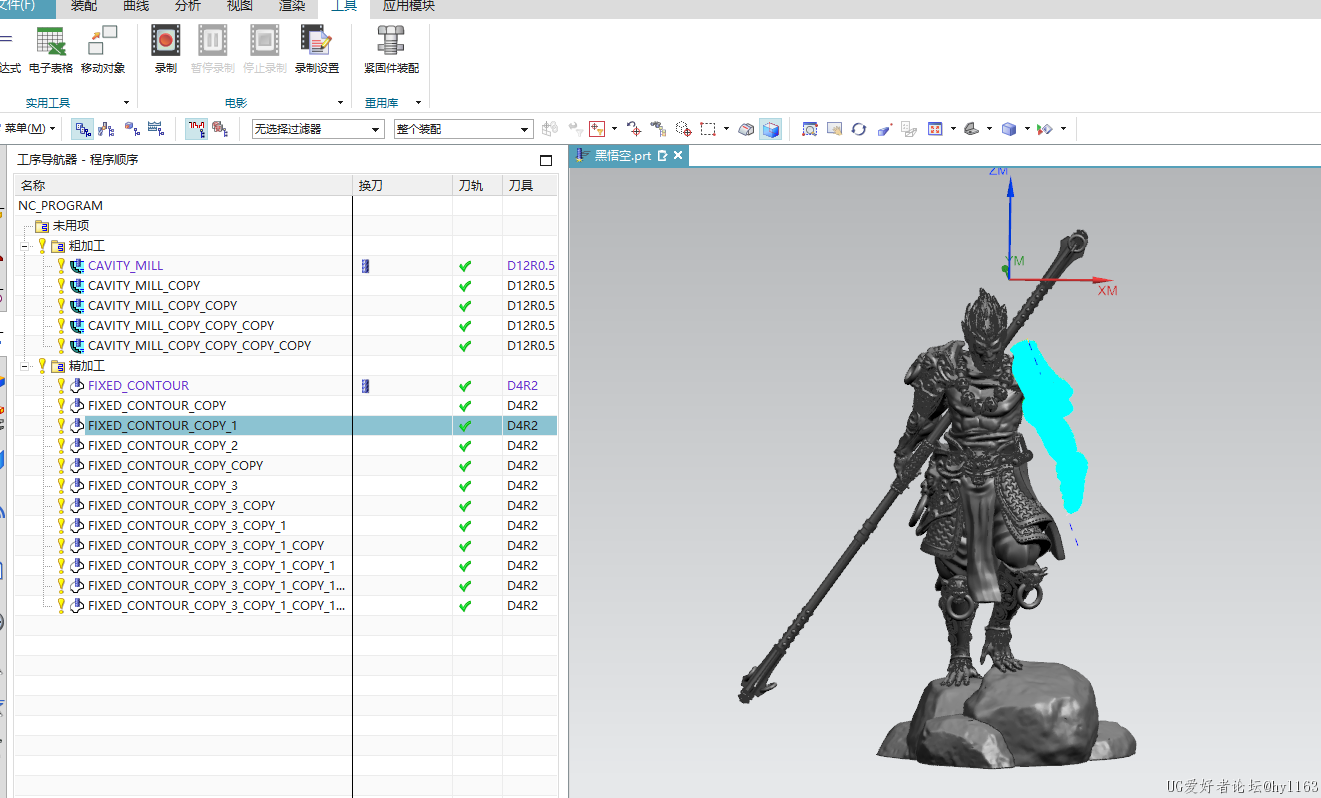Click the zoom view icon
1321x798 pixels.
[x=810, y=129]
